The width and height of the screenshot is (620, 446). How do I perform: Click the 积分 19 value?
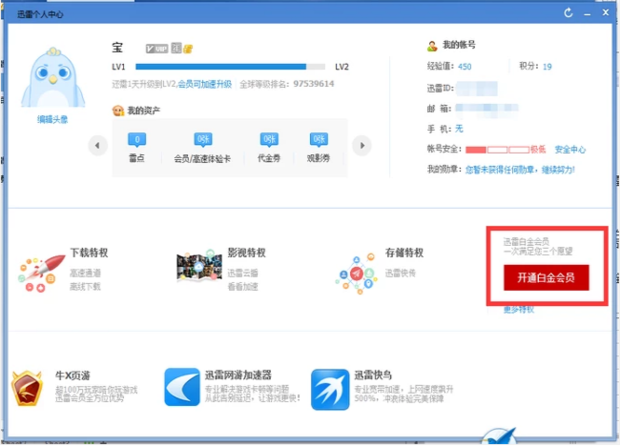pyautogui.click(x=547, y=66)
